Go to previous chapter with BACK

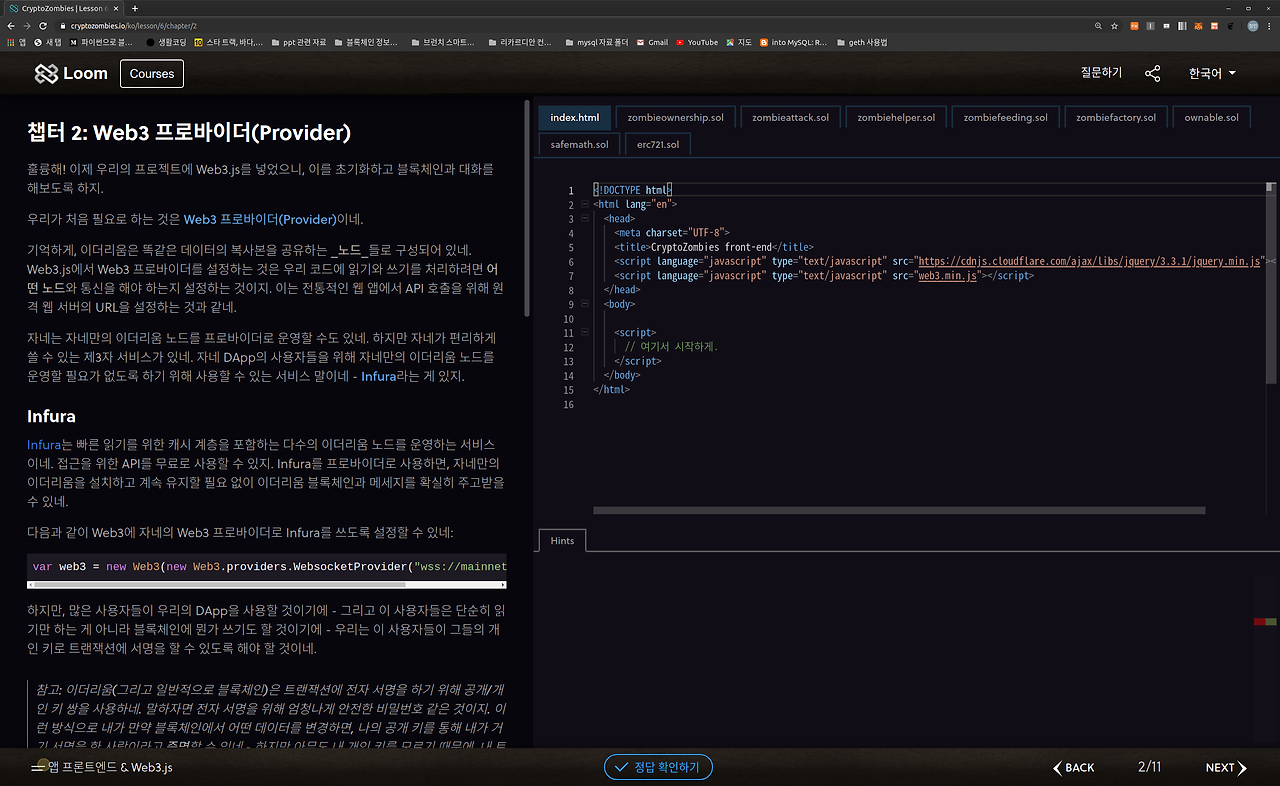pyautogui.click(x=1074, y=768)
